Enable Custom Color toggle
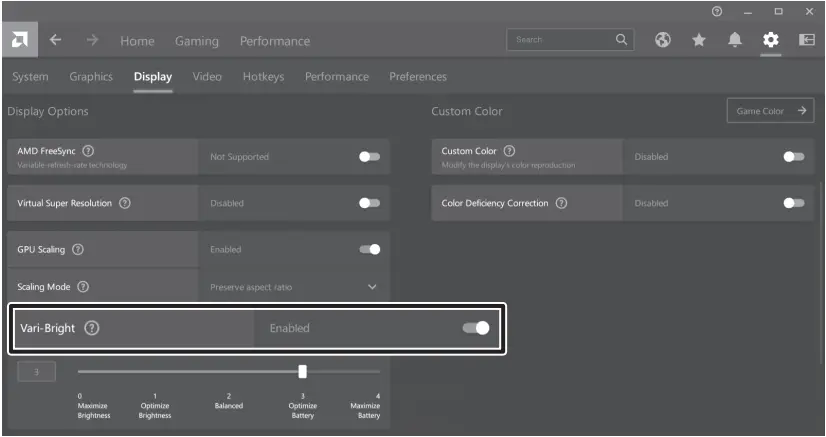This screenshot has width=826, height=437. (x=793, y=157)
